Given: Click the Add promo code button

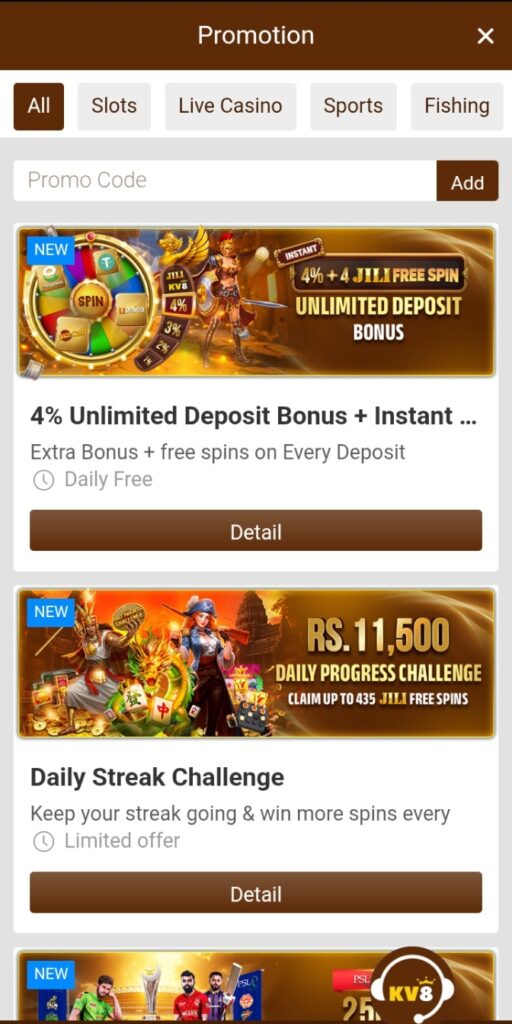Looking at the screenshot, I should pyautogui.click(x=468, y=181).
